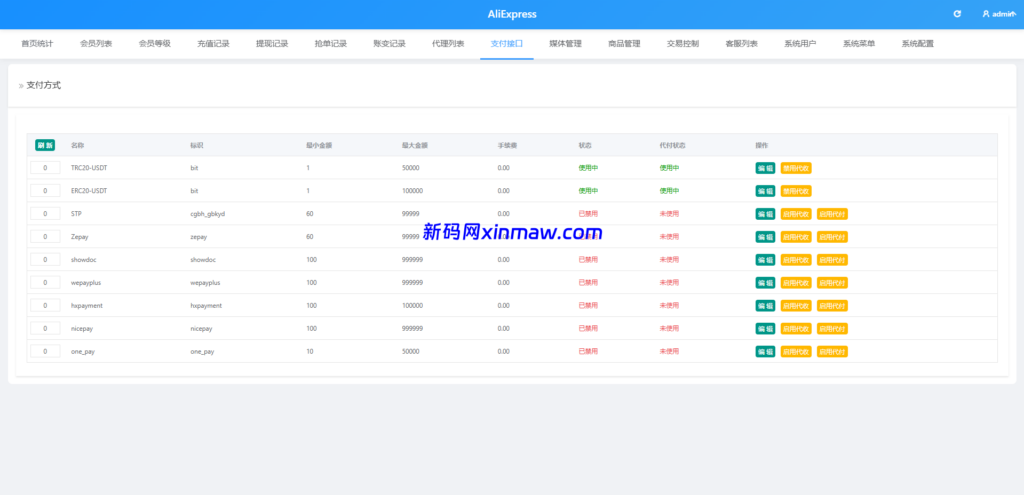Click the sort input for nicepay
1024x495 pixels.
[x=46, y=328]
